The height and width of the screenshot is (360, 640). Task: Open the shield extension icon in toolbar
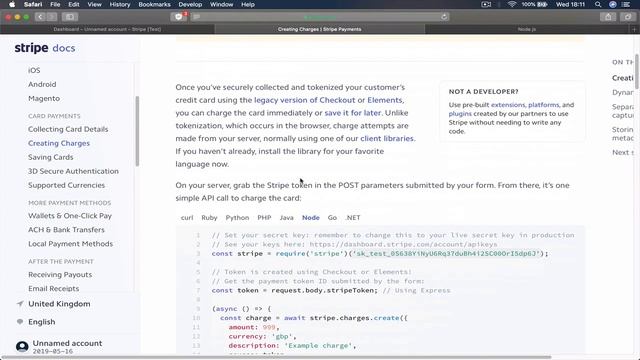coord(179,17)
